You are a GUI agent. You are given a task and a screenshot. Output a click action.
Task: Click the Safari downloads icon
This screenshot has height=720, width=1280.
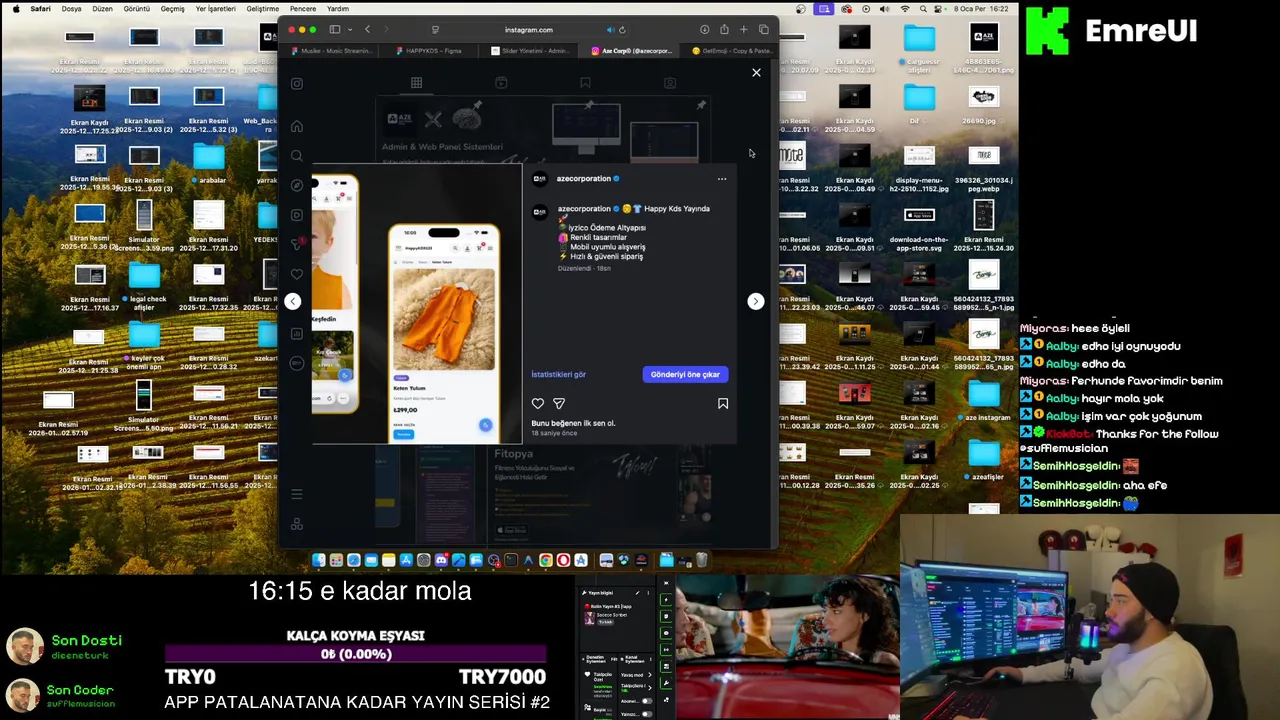704,30
